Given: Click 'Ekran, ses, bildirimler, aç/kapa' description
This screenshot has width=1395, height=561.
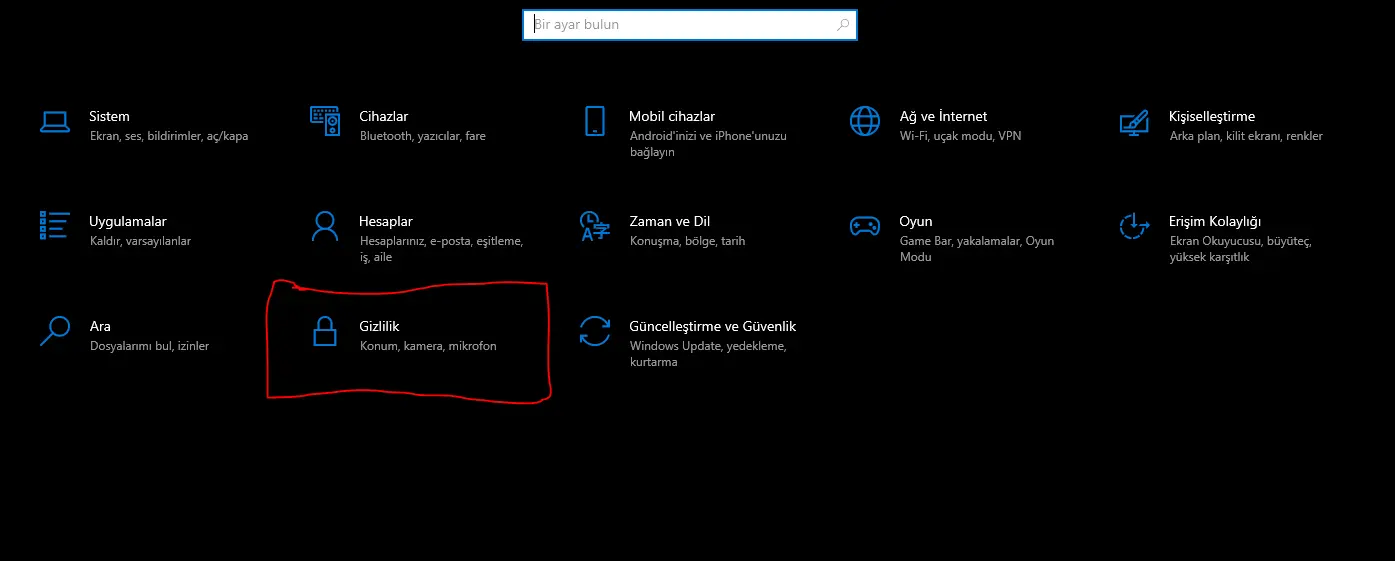Looking at the screenshot, I should (169, 136).
